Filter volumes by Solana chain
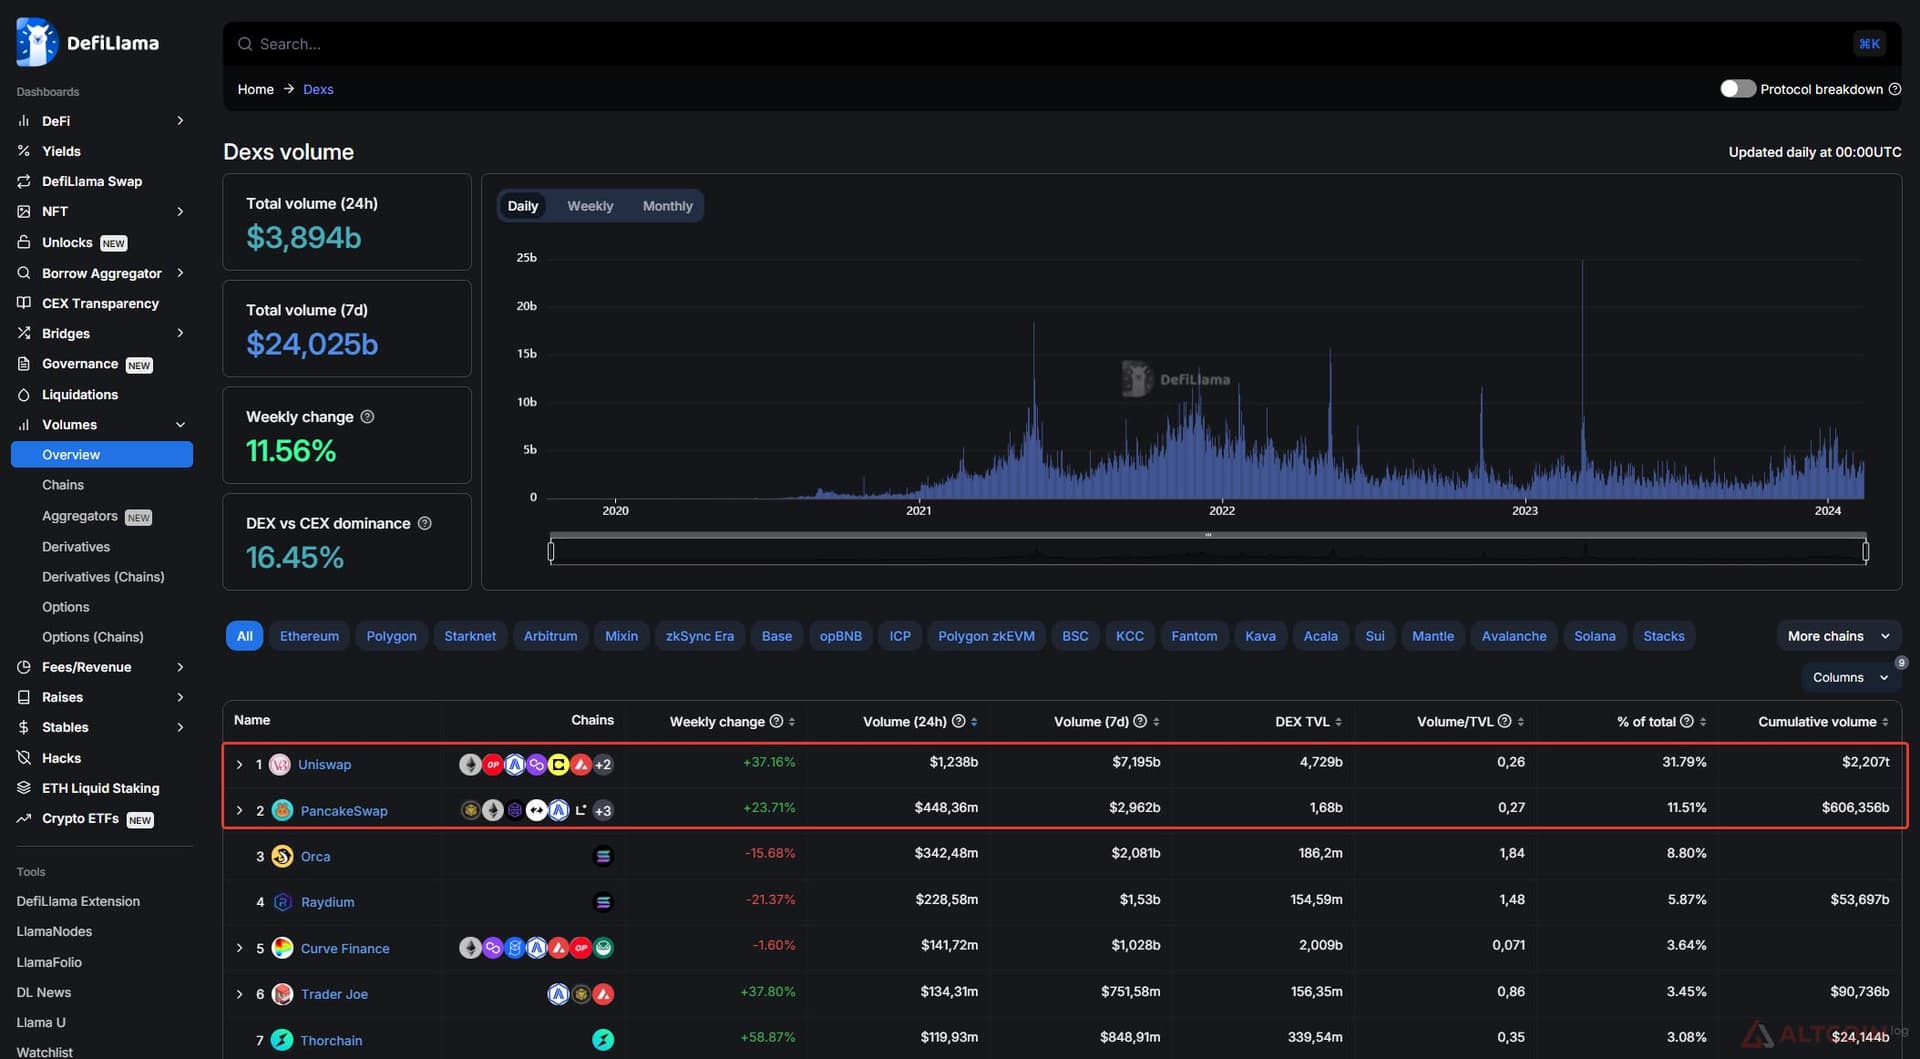This screenshot has height=1059, width=1920. click(x=1594, y=636)
